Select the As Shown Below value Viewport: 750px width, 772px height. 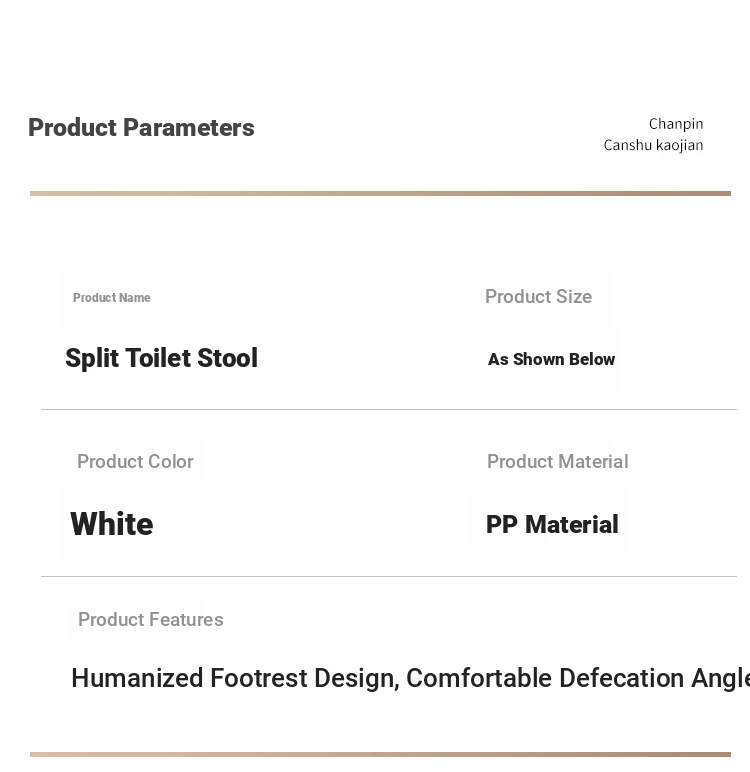(551, 359)
